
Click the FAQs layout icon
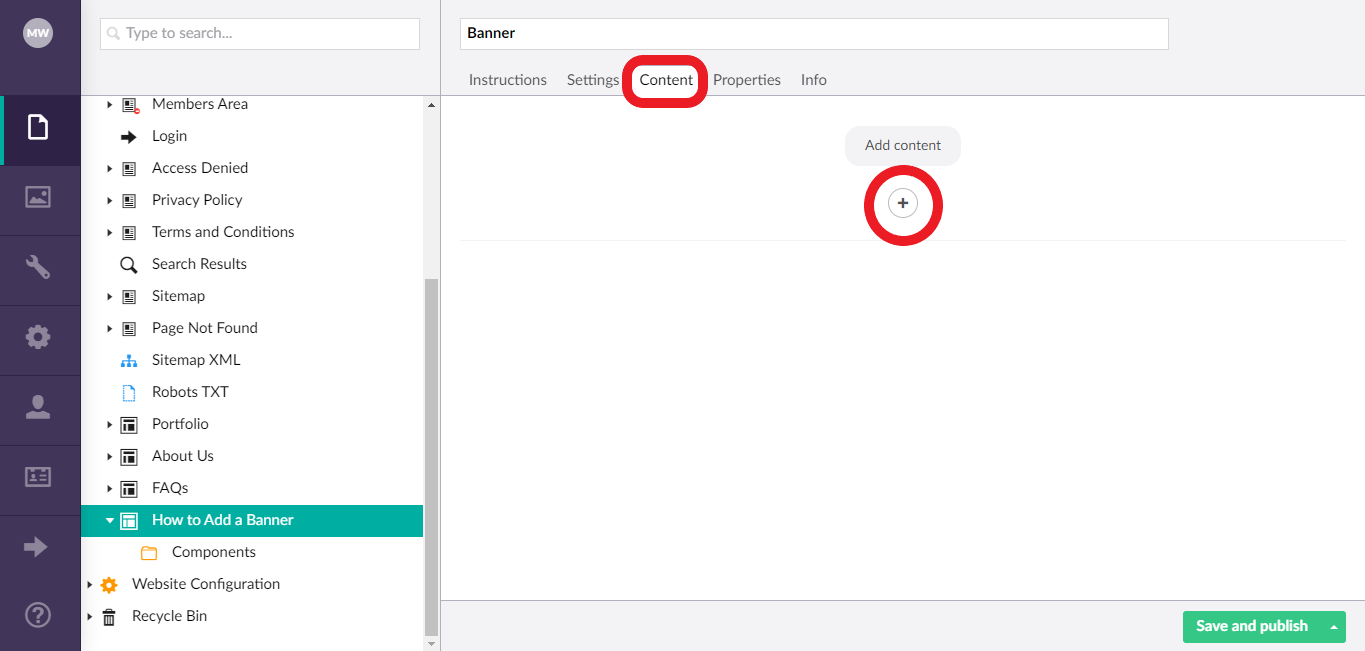[x=128, y=489]
